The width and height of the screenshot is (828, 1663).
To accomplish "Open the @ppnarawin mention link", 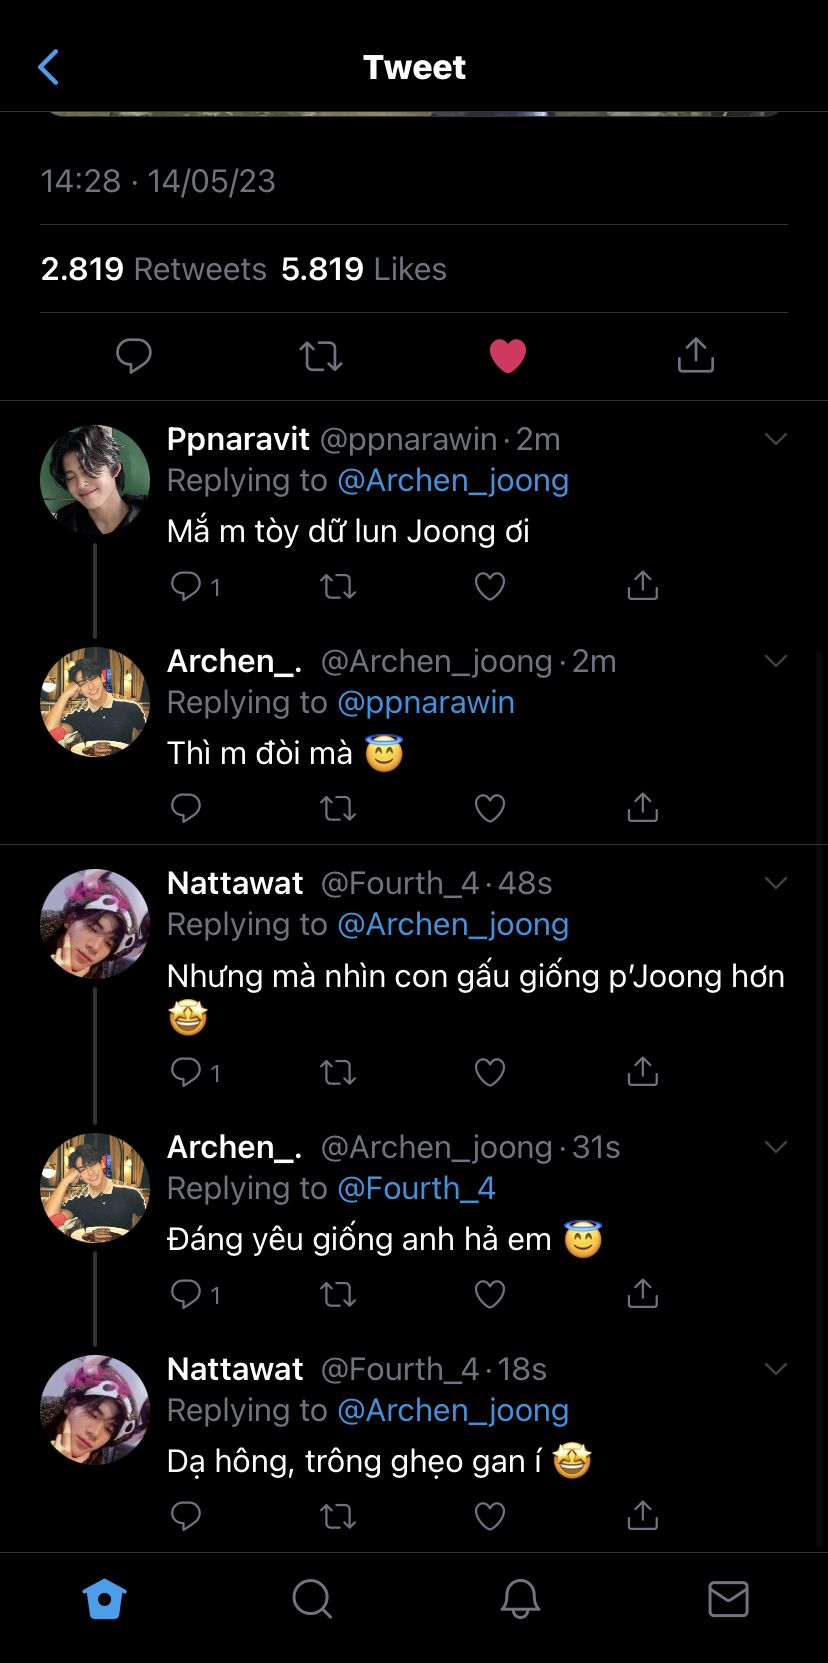I will click(x=426, y=702).
